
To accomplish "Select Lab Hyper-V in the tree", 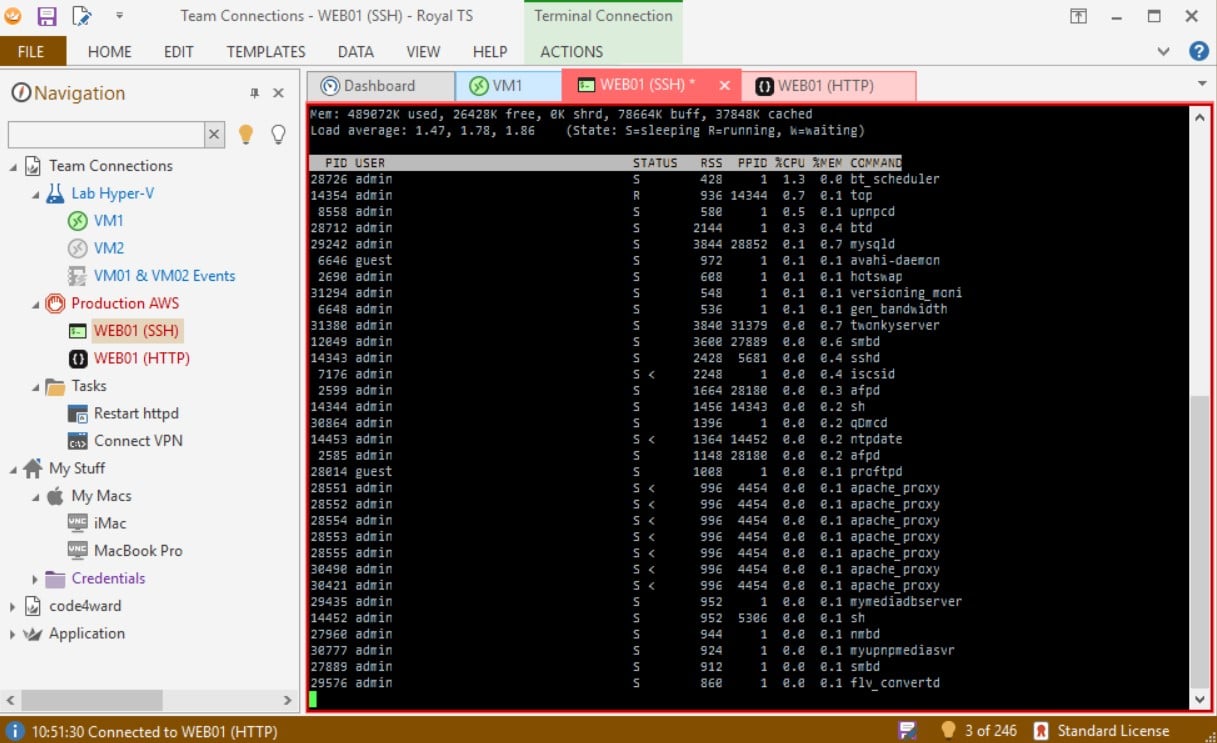I will [112, 193].
